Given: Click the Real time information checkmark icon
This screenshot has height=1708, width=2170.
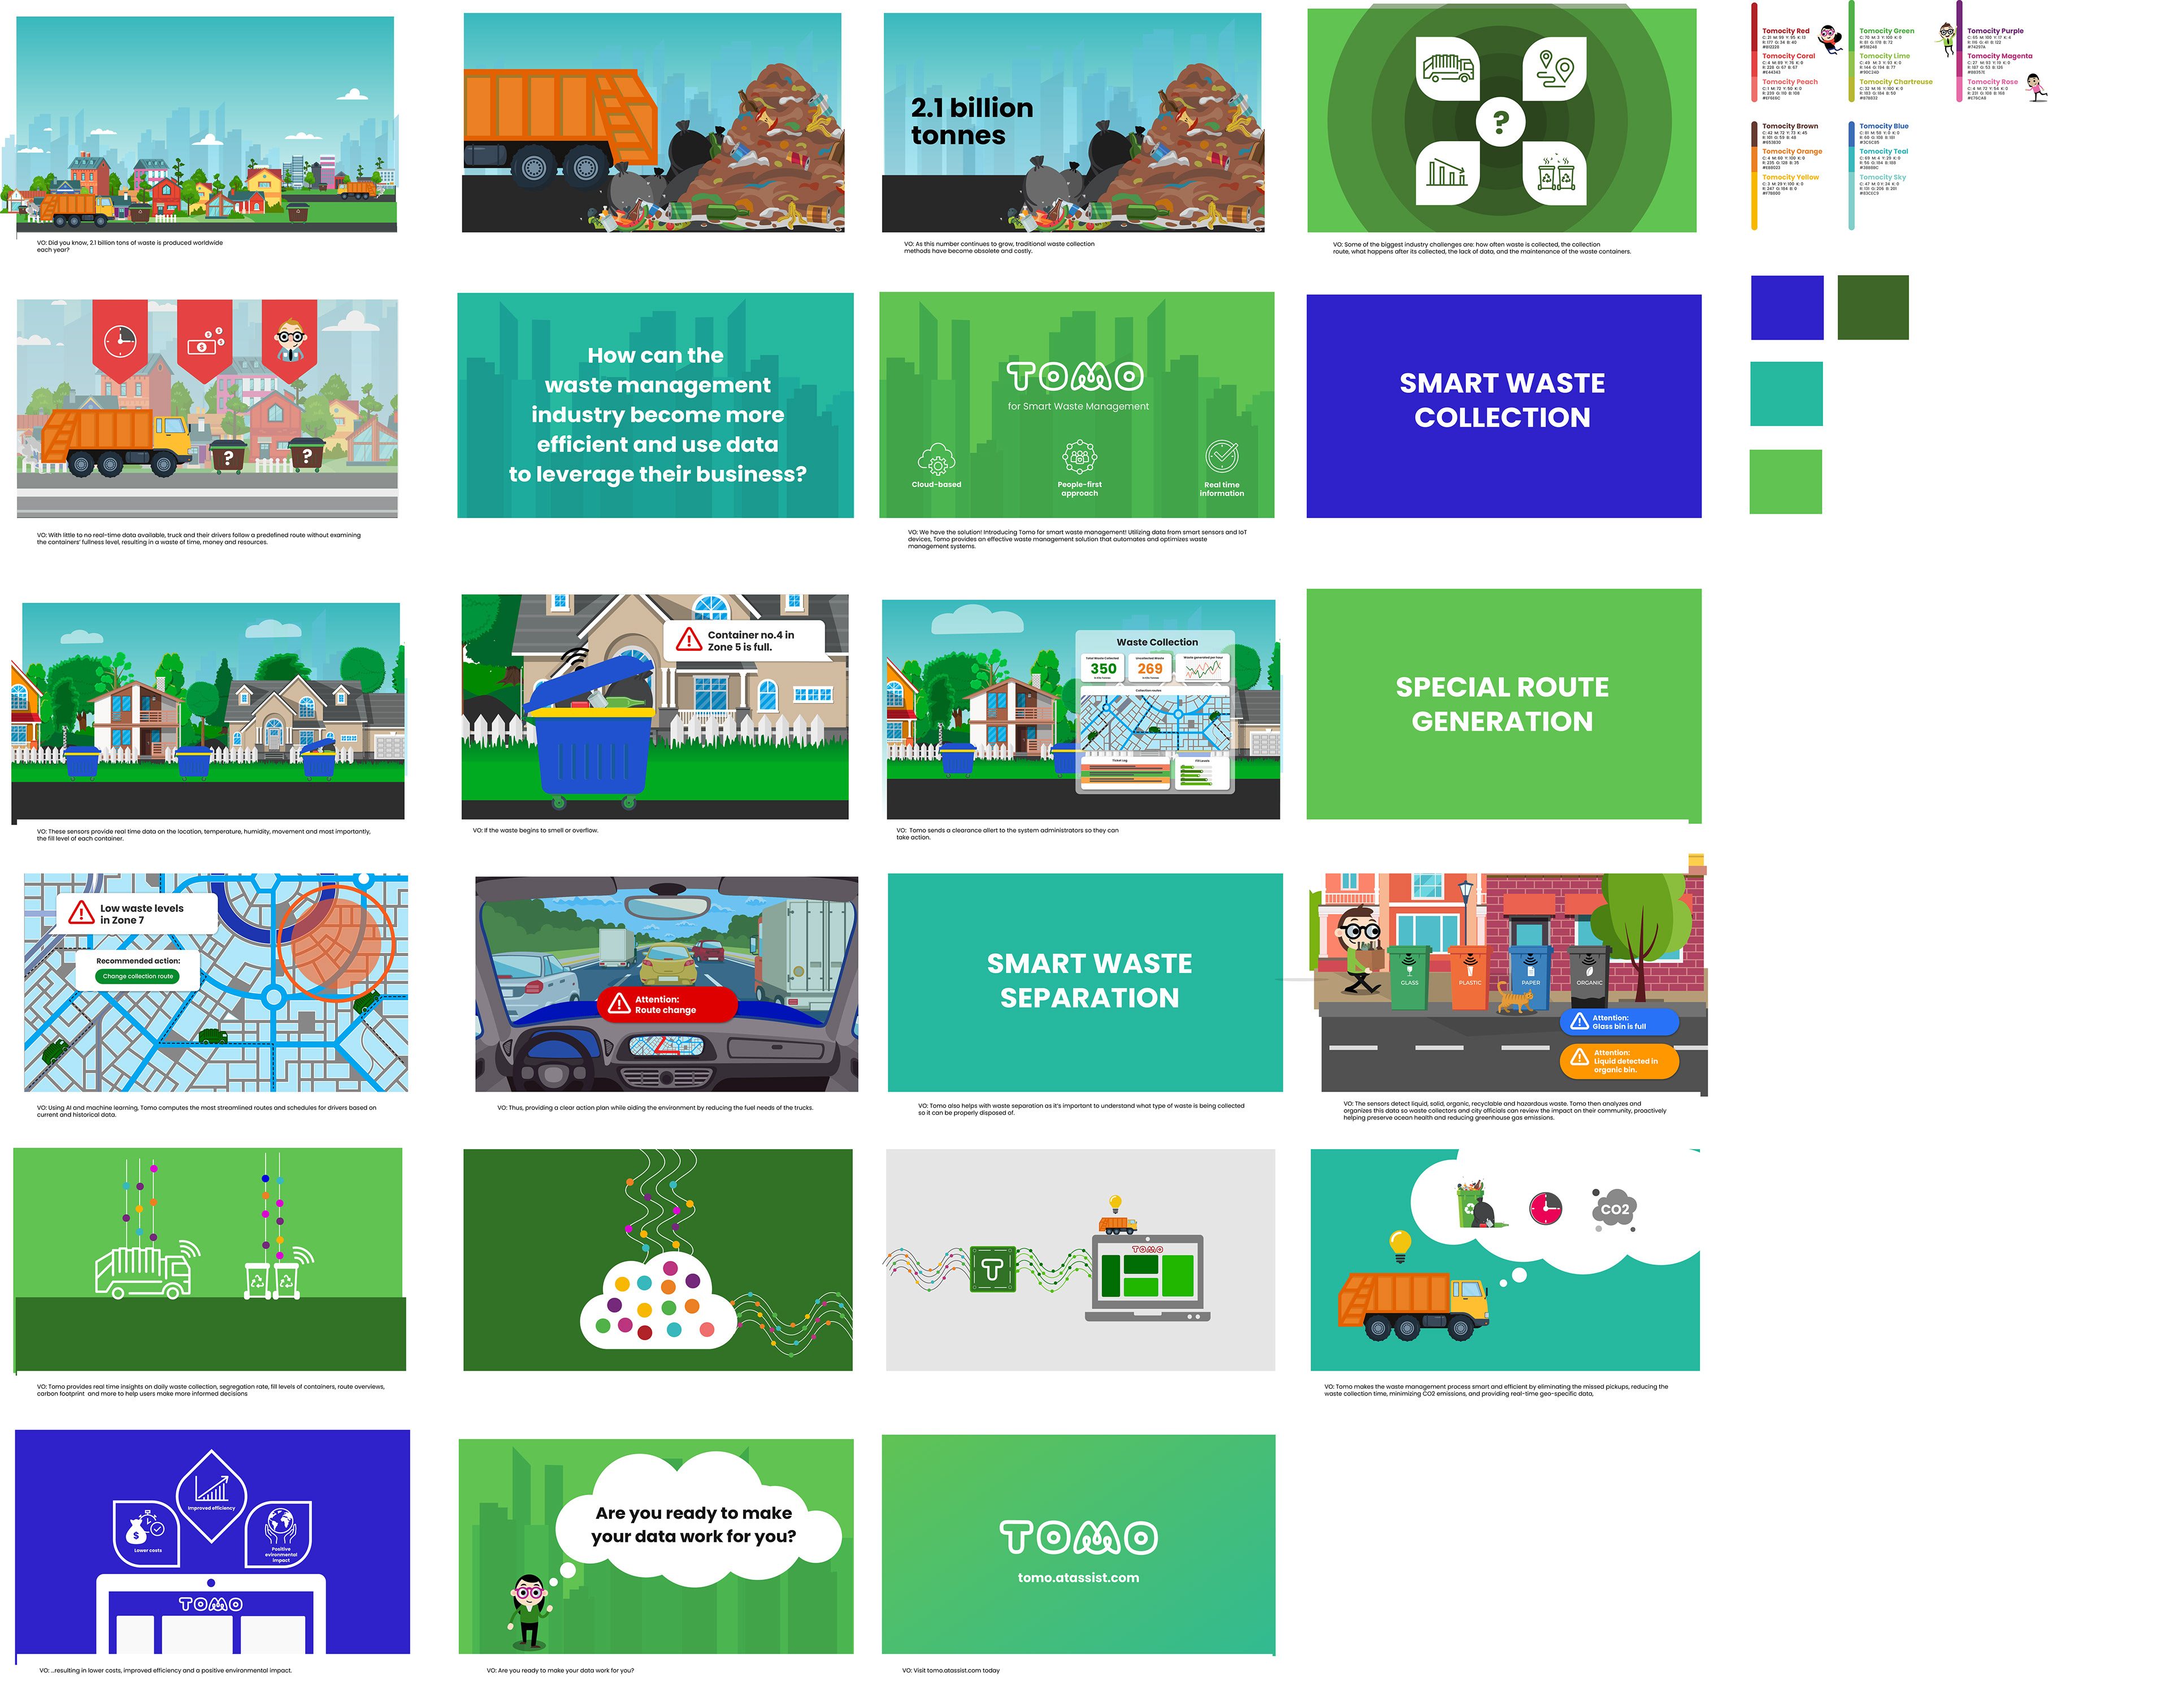Looking at the screenshot, I should [1221, 457].
